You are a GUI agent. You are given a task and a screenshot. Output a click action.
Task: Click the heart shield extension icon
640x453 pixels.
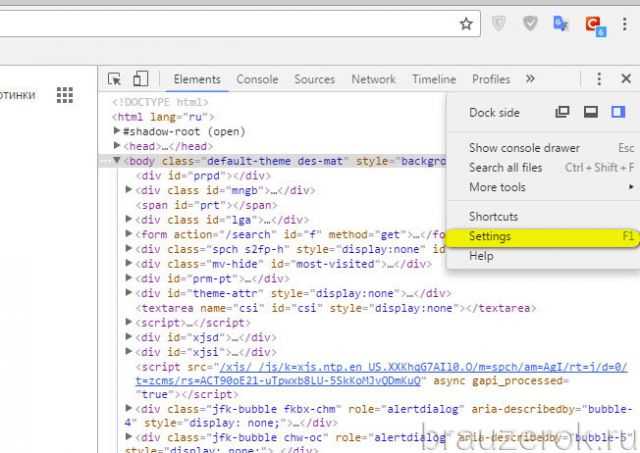pos(530,24)
